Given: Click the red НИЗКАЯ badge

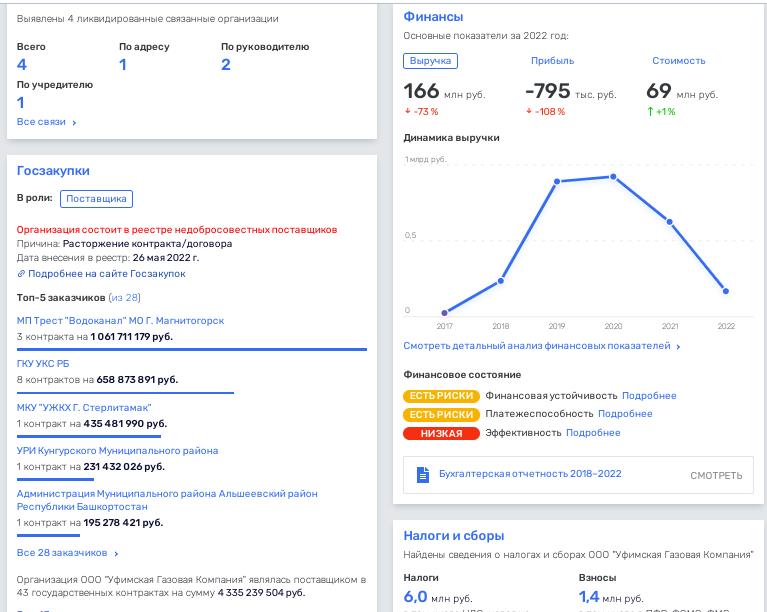Looking at the screenshot, I should click(x=441, y=433).
